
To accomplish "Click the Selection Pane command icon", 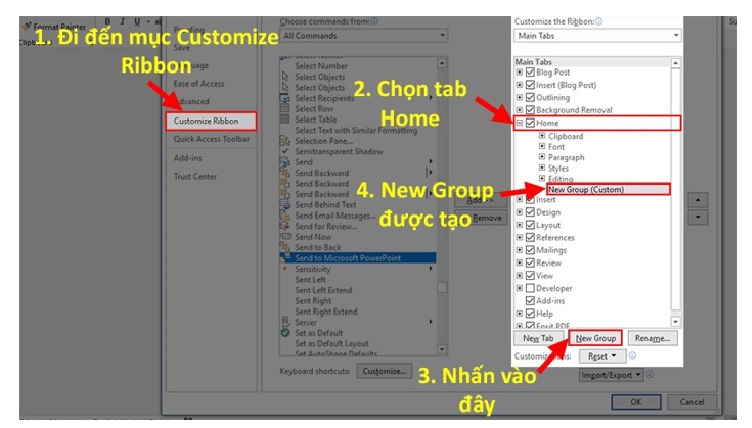I will coord(286,141).
